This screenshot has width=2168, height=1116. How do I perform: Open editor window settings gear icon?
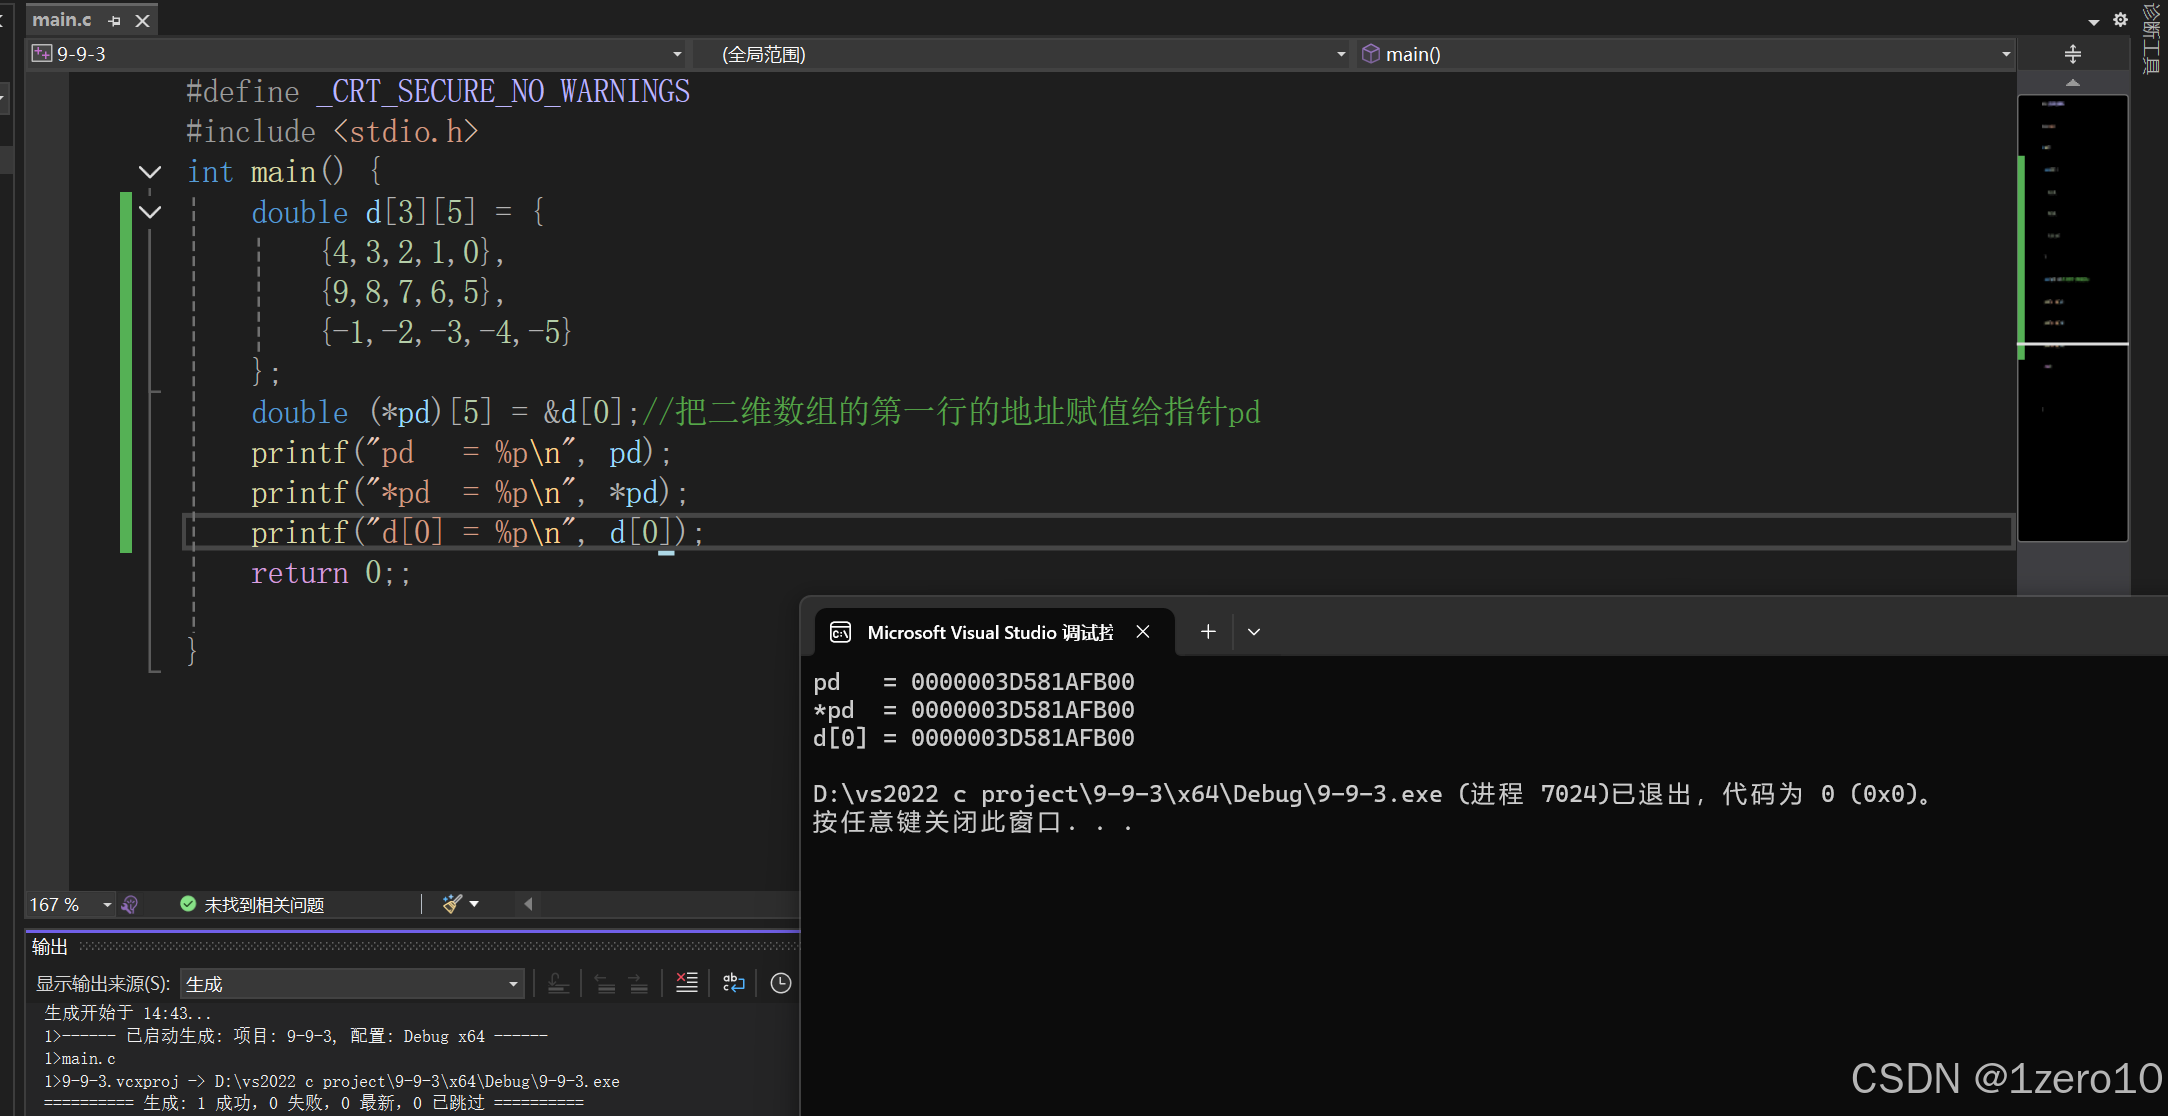click(2120, 20)
